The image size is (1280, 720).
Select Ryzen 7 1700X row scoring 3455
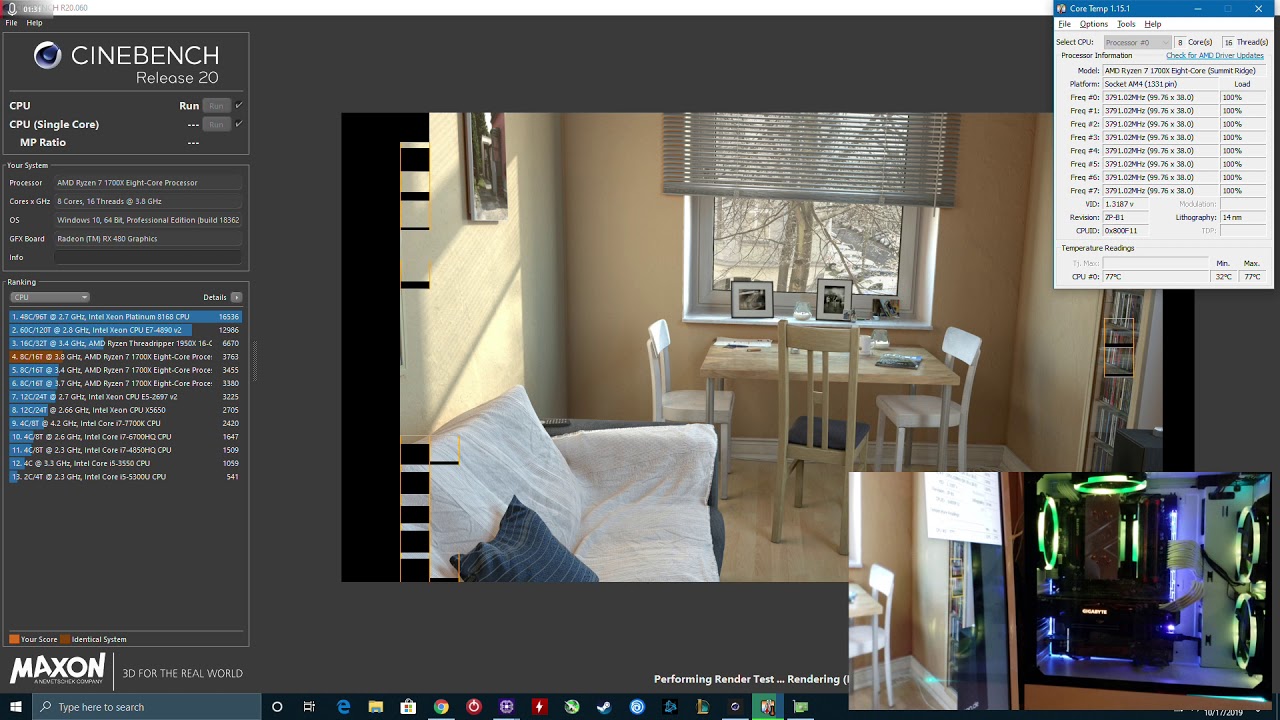tap(126, 370)
